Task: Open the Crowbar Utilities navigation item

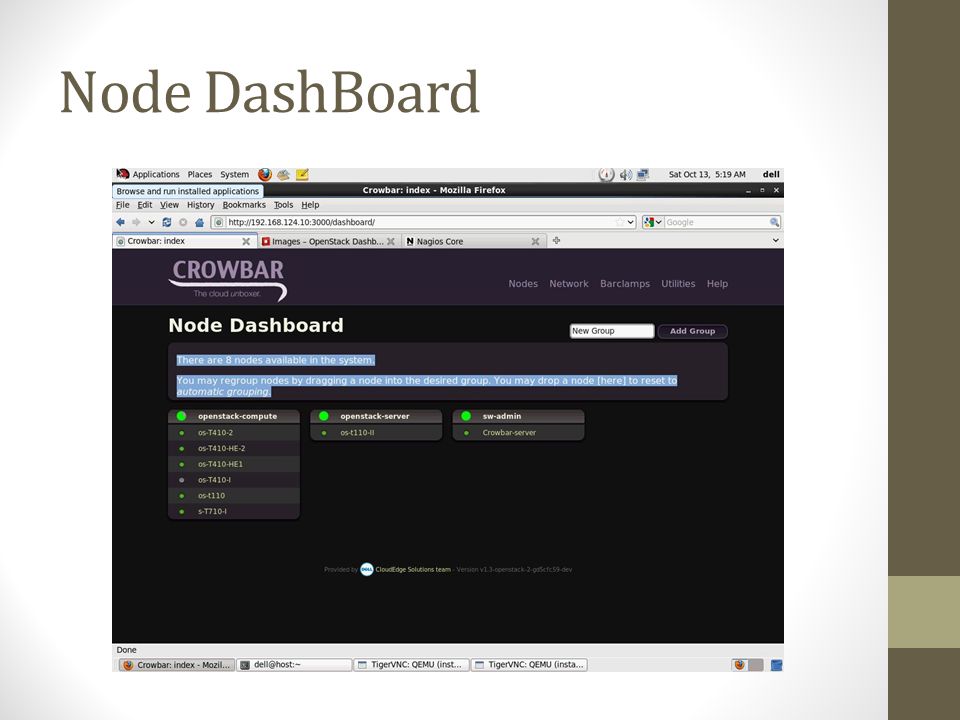Action: coord(678,283)
